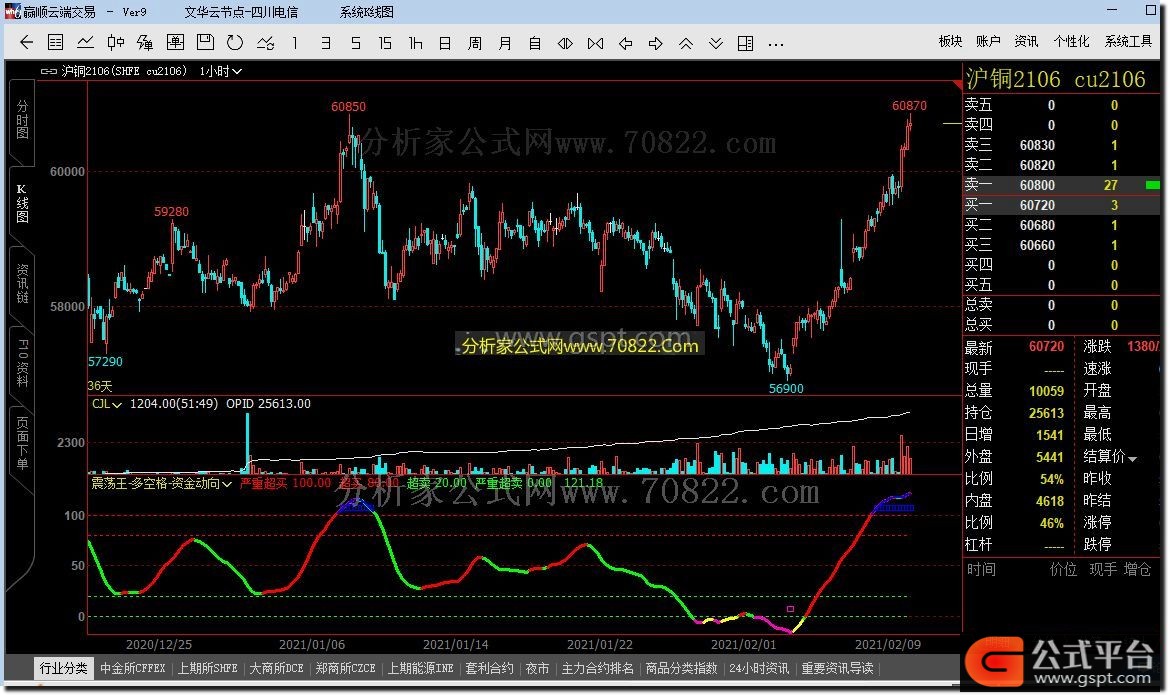This screenshot has height=695, width=1170.
Task: Open the 页面下单 side tab
Action: pyautogui.click(x=22, y=443)
